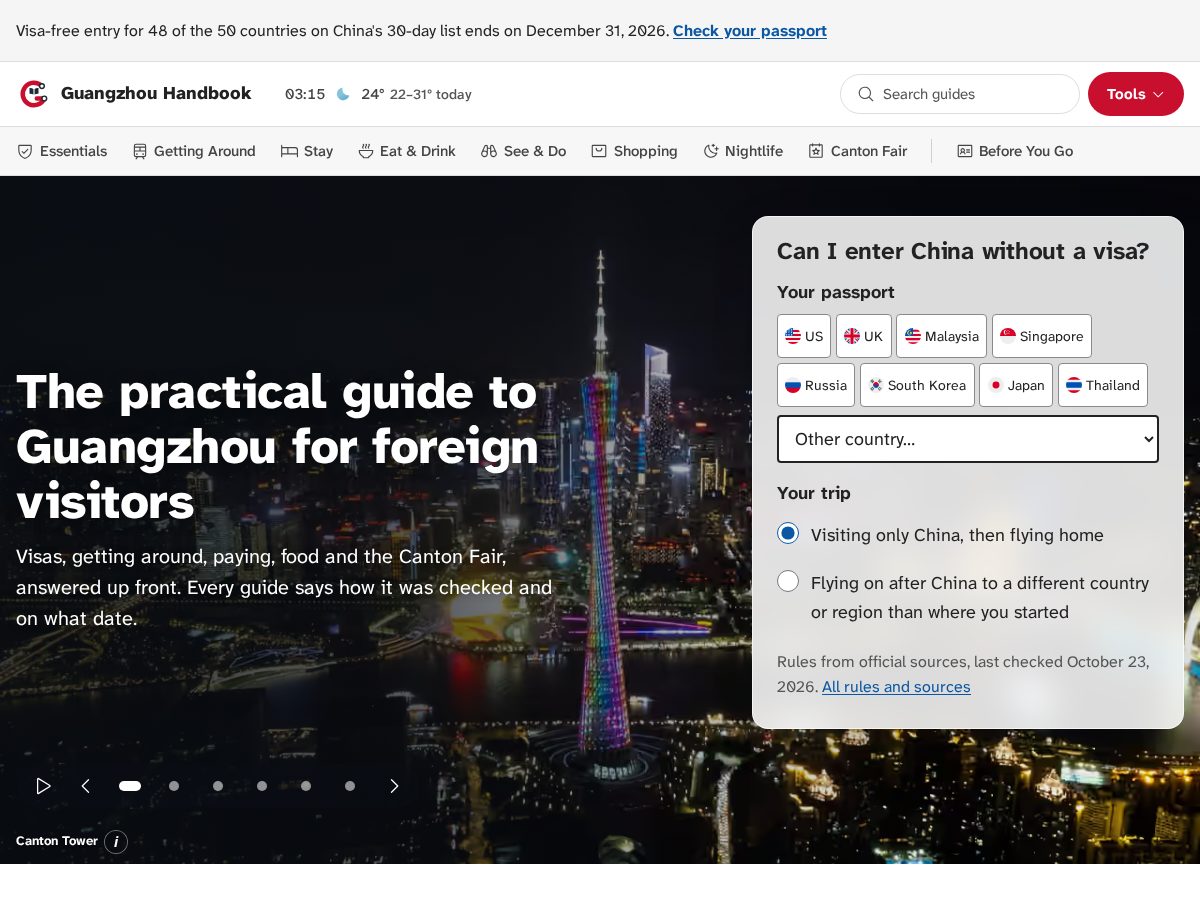Click the Before You Go icon
1200x900 pixels.
coord(965,151)
